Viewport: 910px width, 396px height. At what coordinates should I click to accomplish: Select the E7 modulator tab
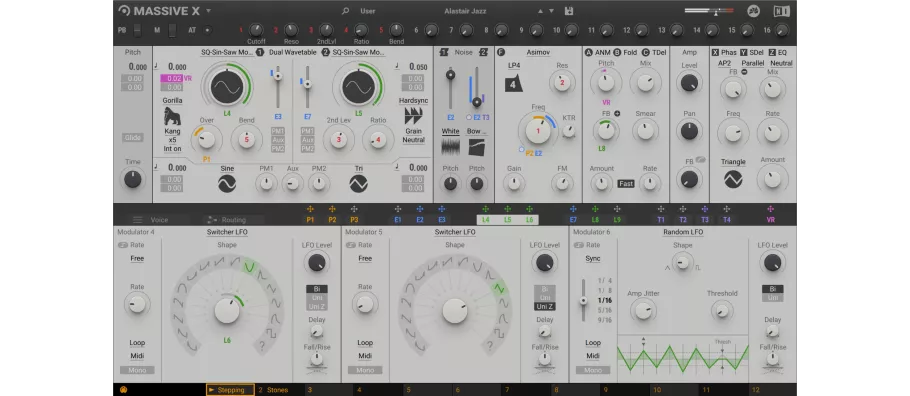(573, 219)
